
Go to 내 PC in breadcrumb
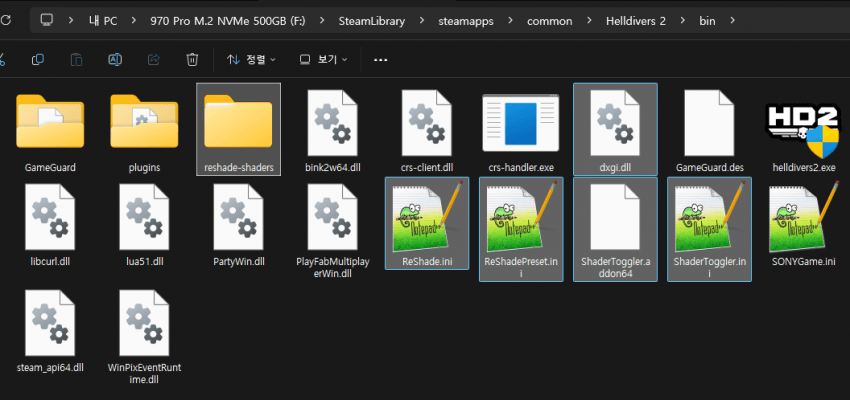pyautogui.click(x=102, y=21)
